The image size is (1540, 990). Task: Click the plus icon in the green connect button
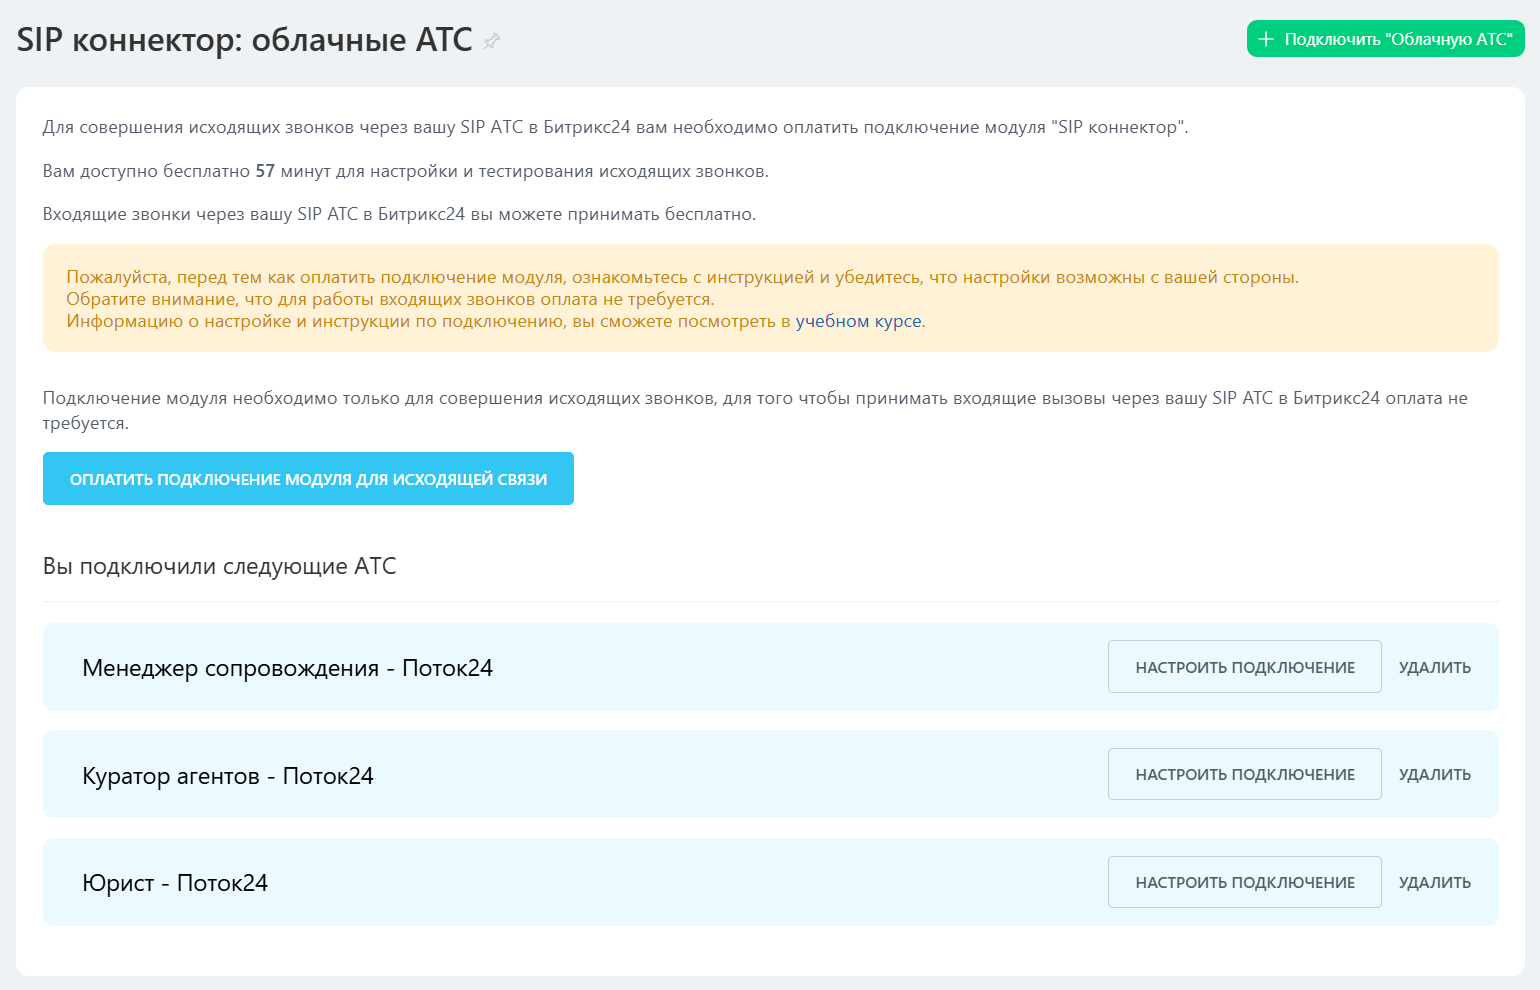point(1266,39)
